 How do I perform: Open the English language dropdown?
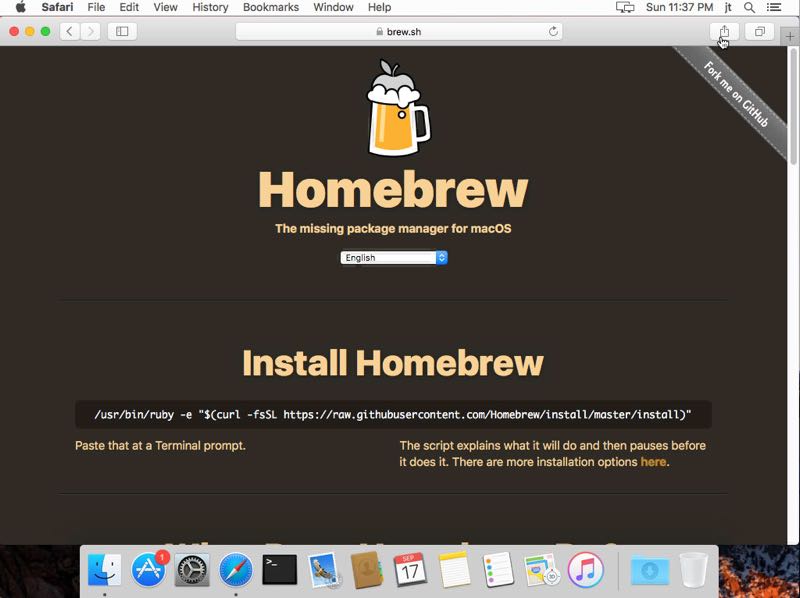[394, 258]
